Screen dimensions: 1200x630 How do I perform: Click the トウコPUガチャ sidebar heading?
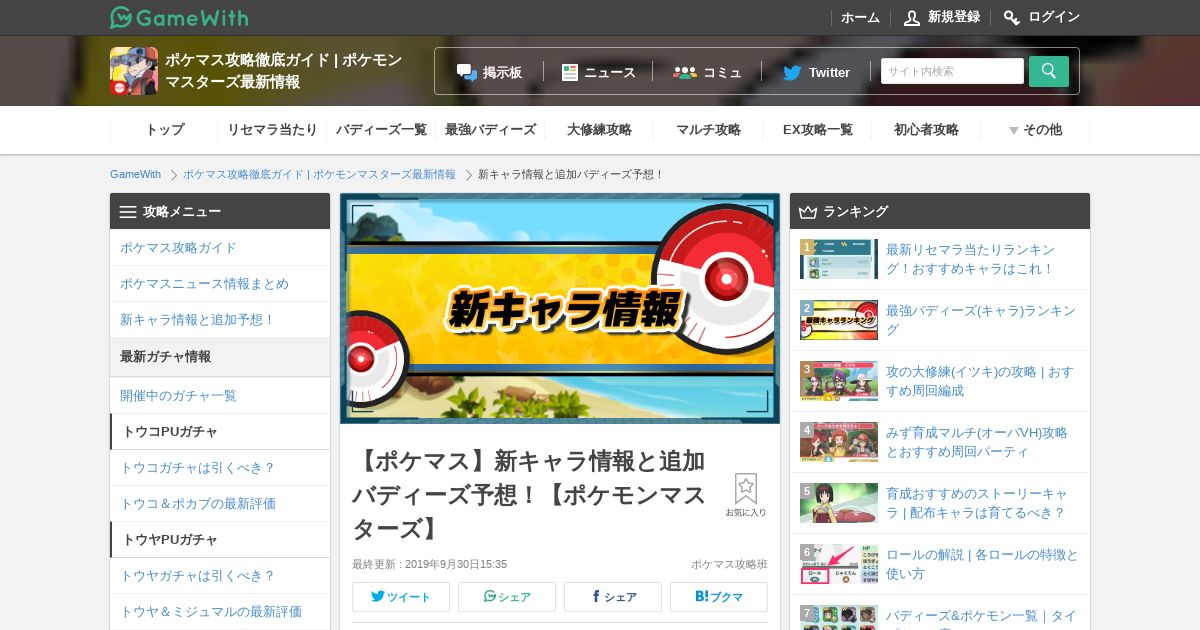point(220,432)
